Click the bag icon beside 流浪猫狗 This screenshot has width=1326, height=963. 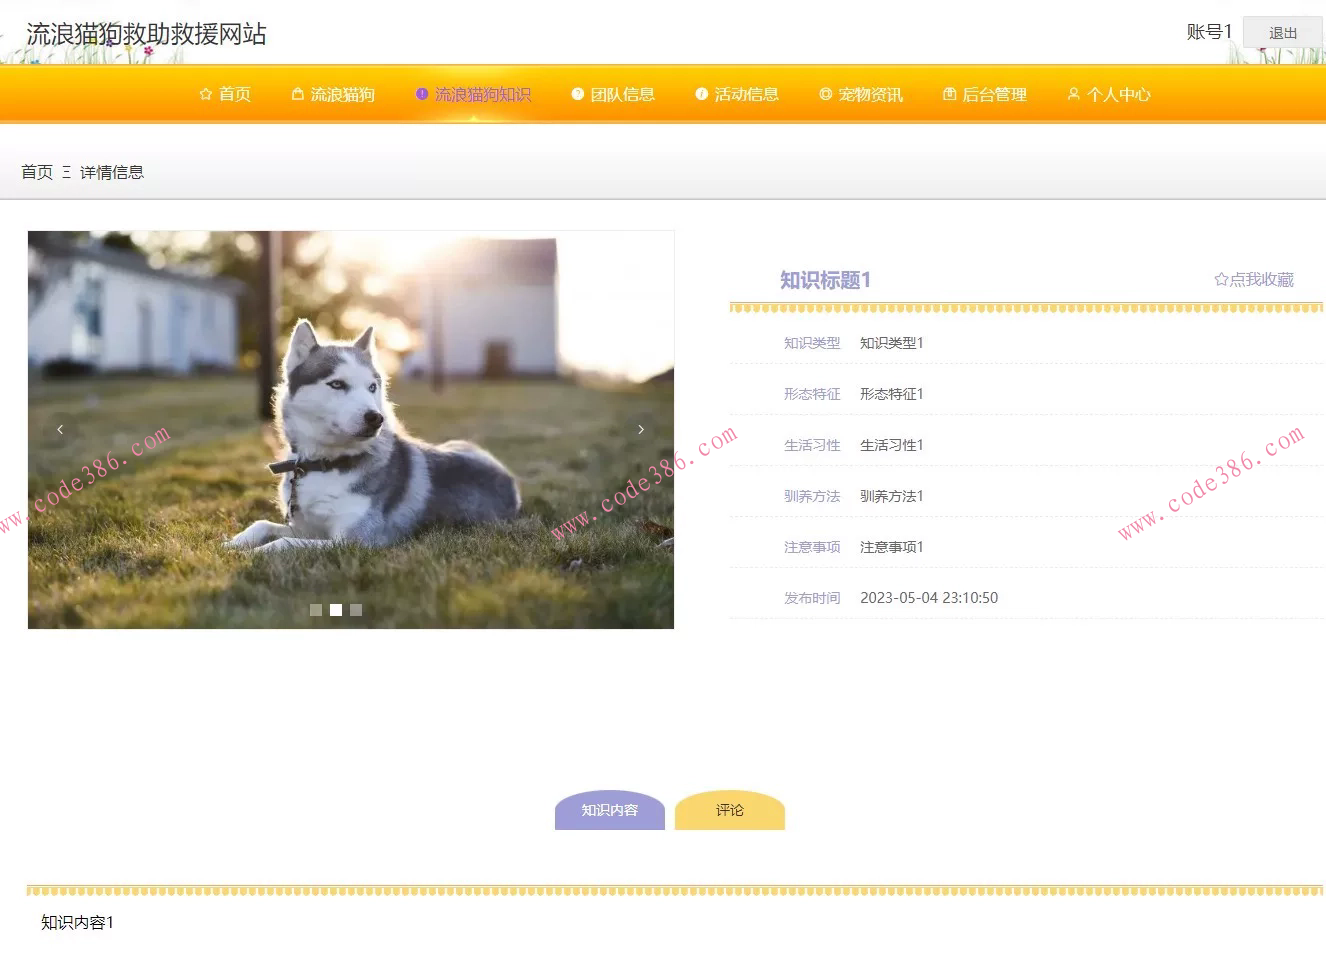(x=297, y=94)
